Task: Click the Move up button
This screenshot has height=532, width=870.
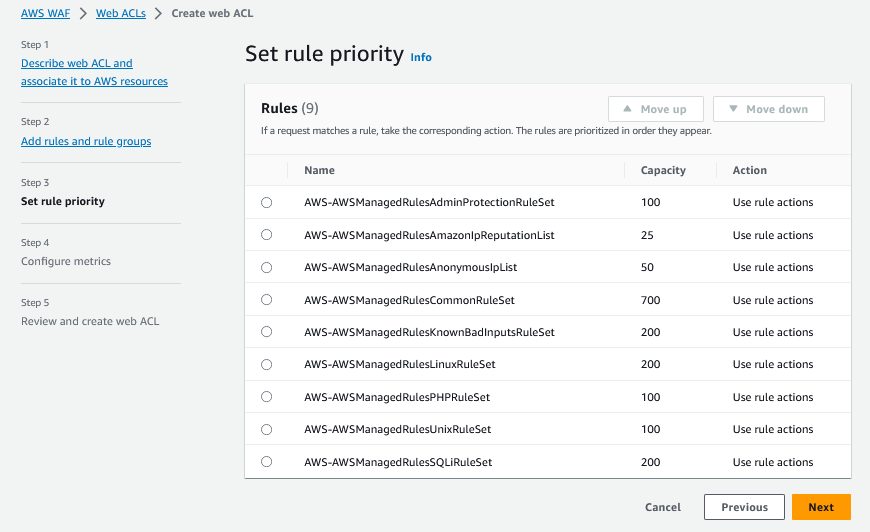Action: [x=655, y=109]
